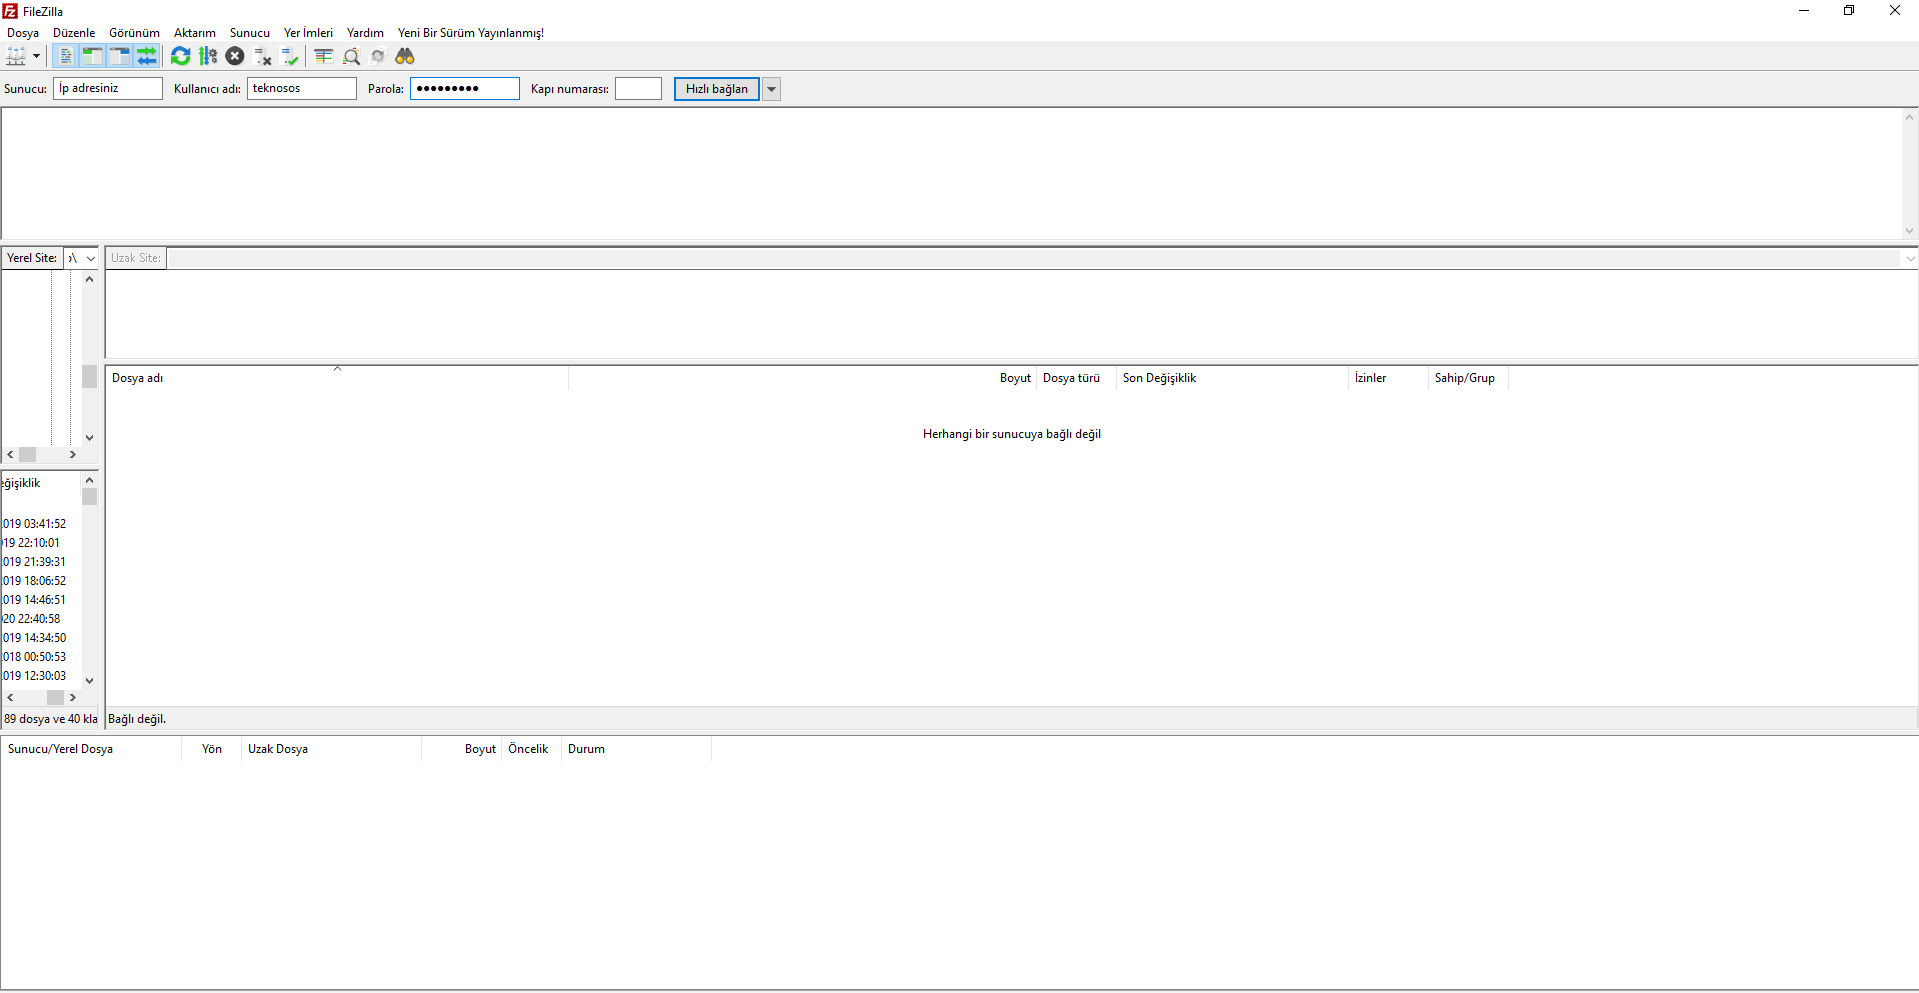Refresh file and folder lists
This screenshot has height=993, width=1919.
coord(181,56)
